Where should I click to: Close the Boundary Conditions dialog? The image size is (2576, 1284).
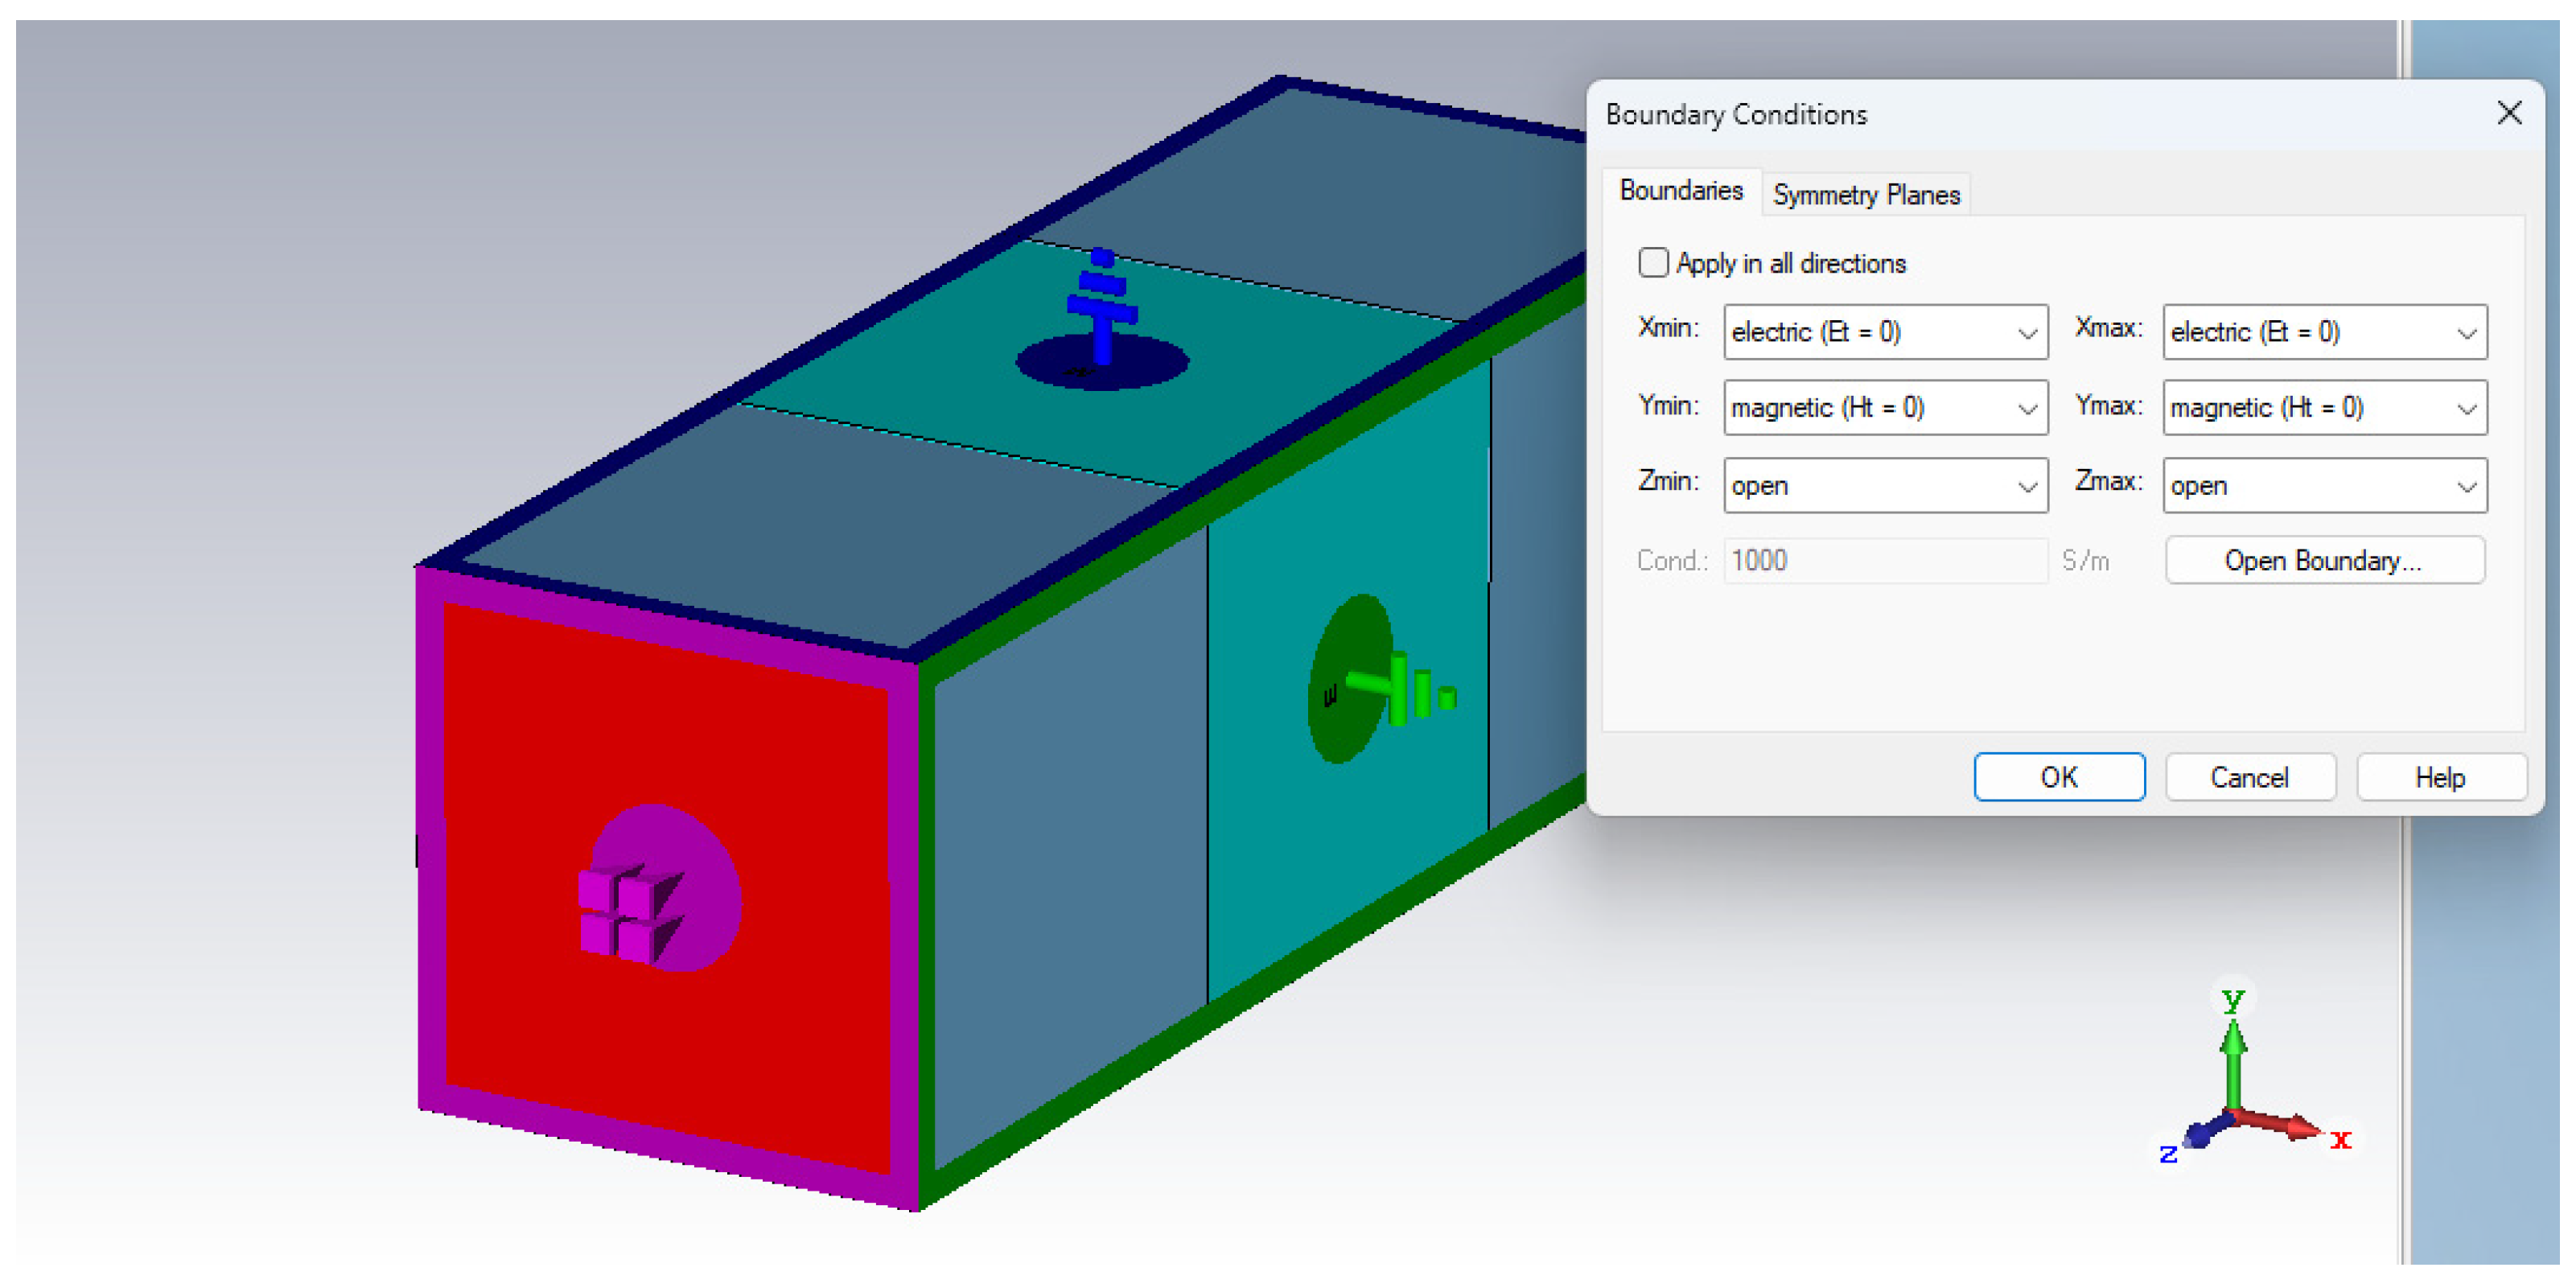[2508, 113]
